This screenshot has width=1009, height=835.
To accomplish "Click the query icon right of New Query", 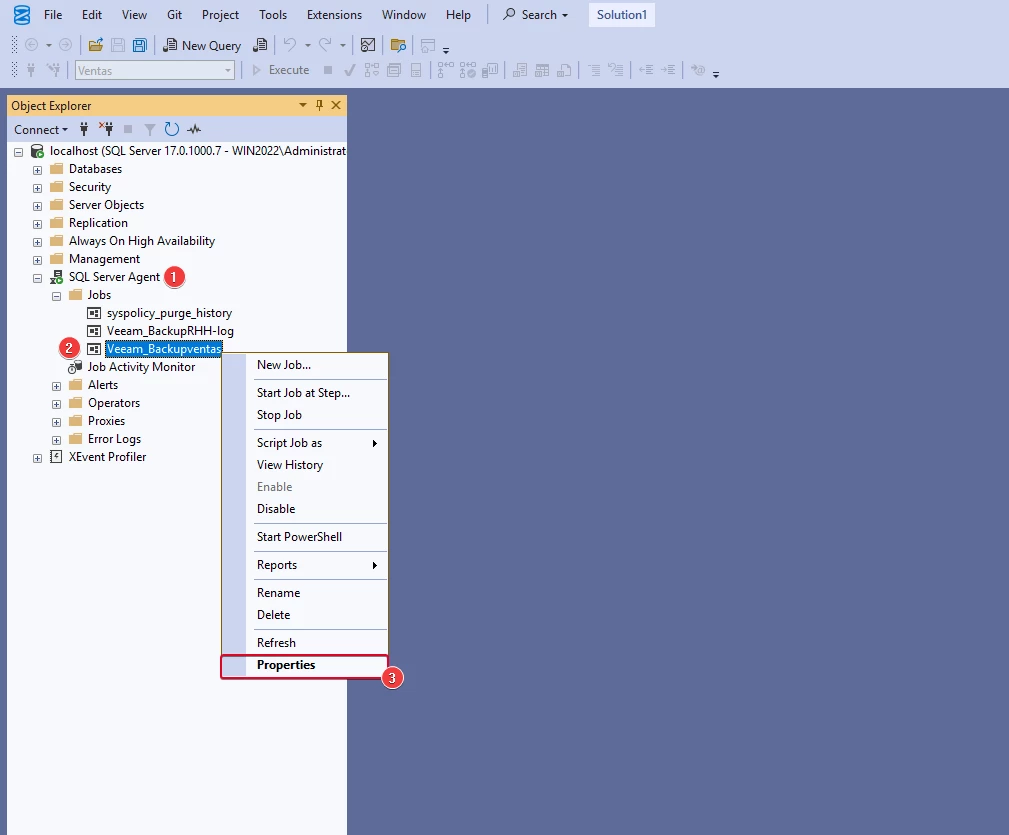I will tap(260, 45).
